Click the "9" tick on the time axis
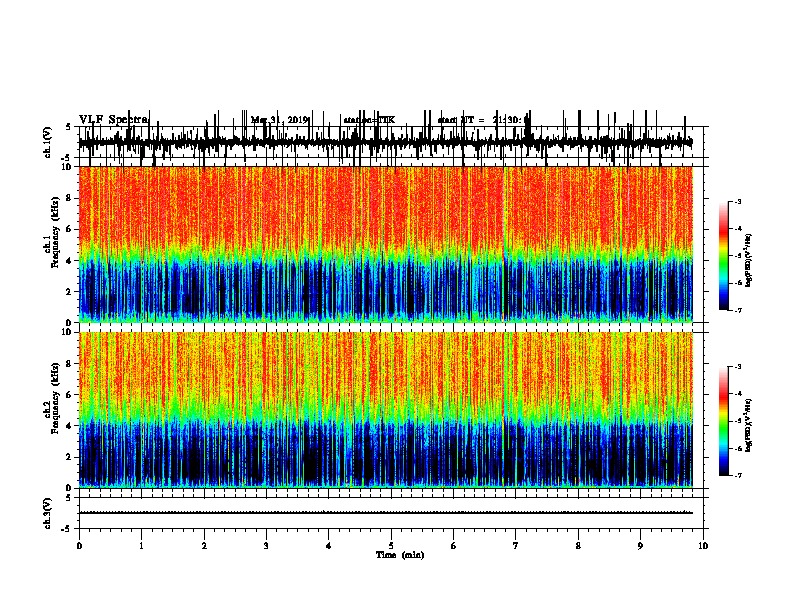 coord(641,546)
